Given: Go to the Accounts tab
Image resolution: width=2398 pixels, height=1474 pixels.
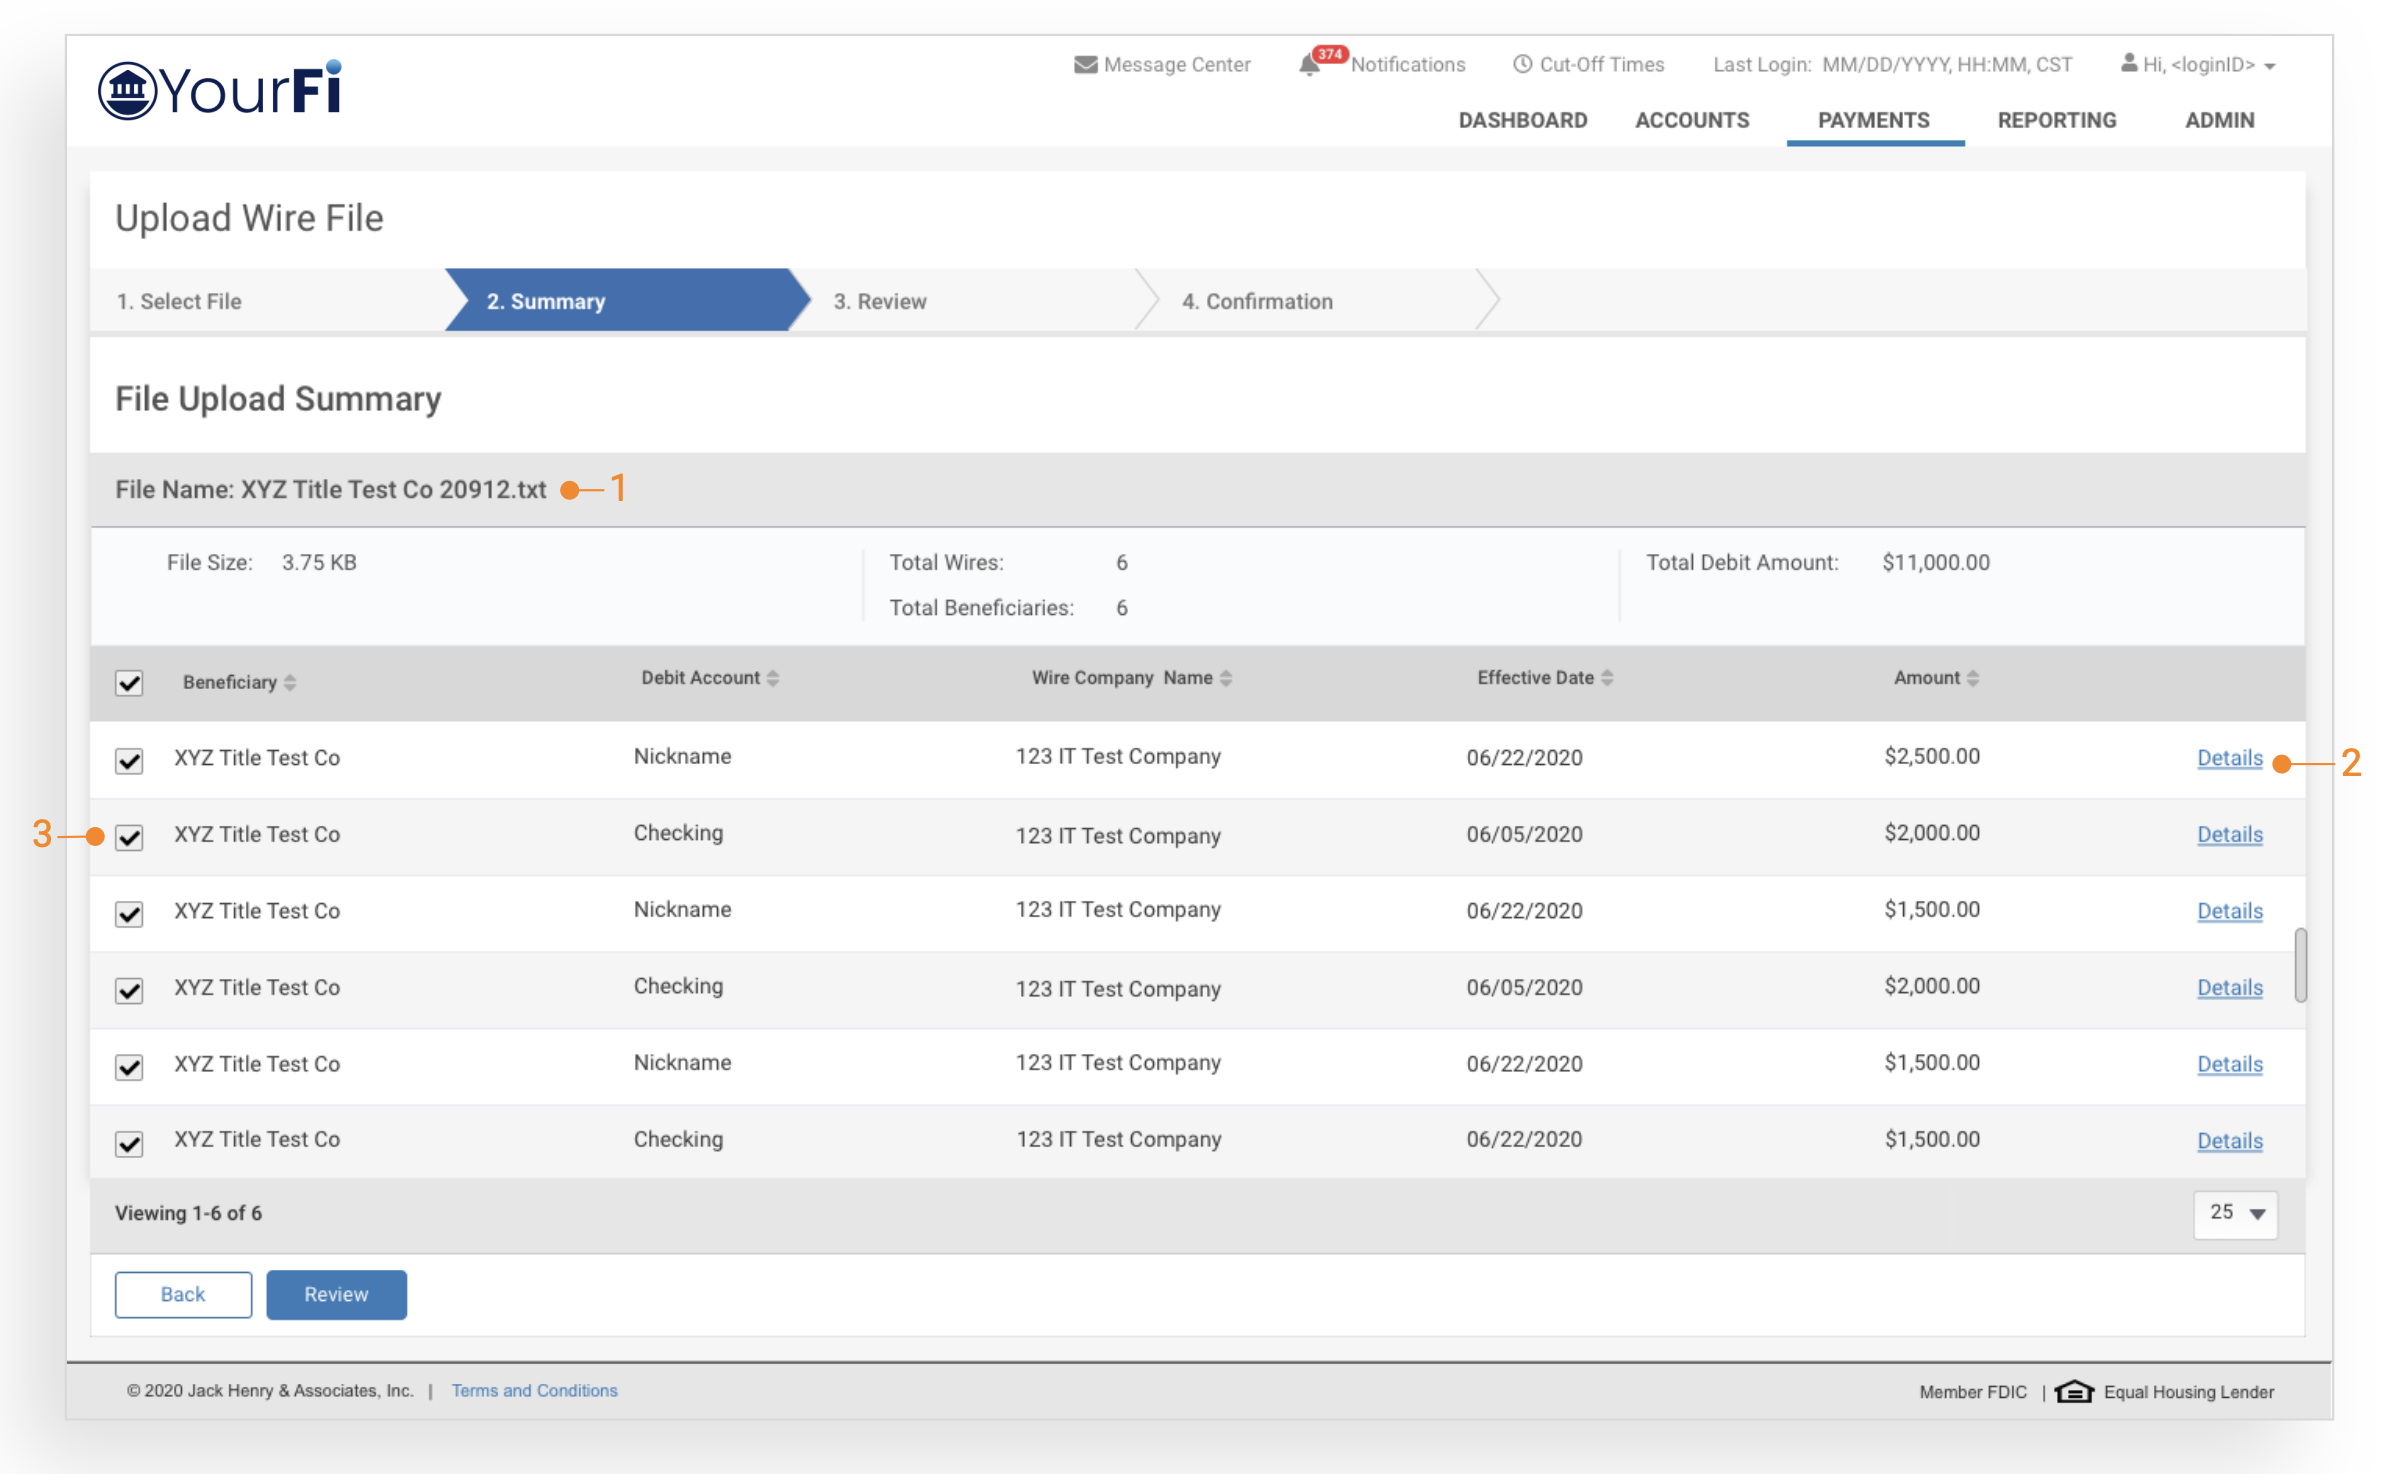Looking at the screenshot, I should [1692, 120].
